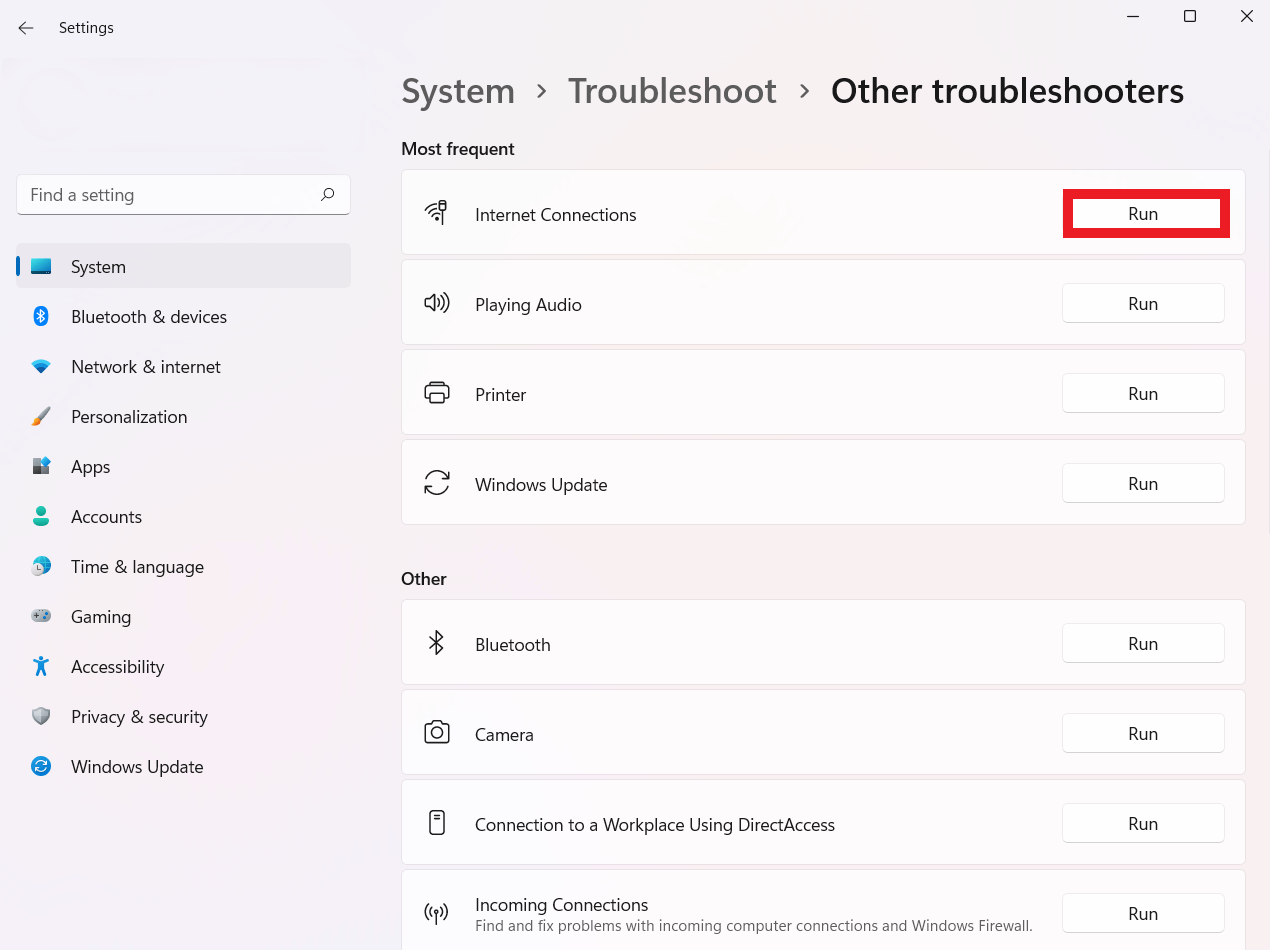Screen dimensions: 1270x950
Task: Open Network & internet page
Action: pos(145,367)
